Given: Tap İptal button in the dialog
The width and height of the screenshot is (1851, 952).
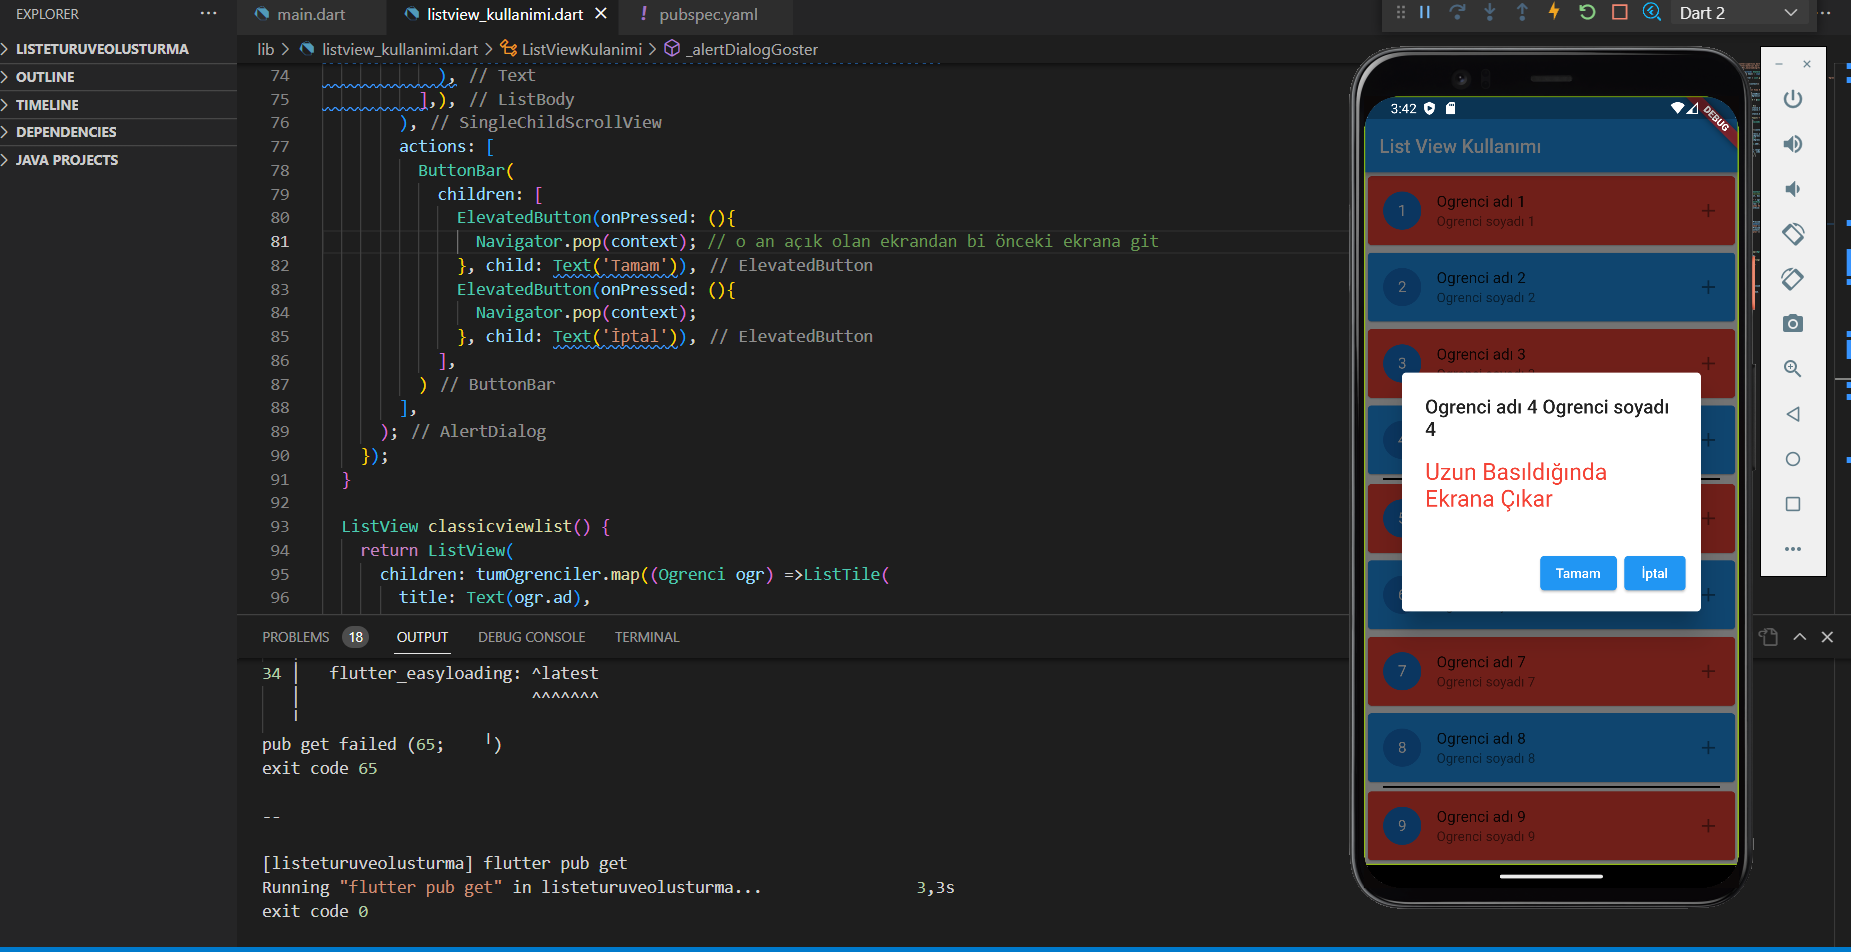Looking at the screenshot, I should click(x=1654, y=573).
